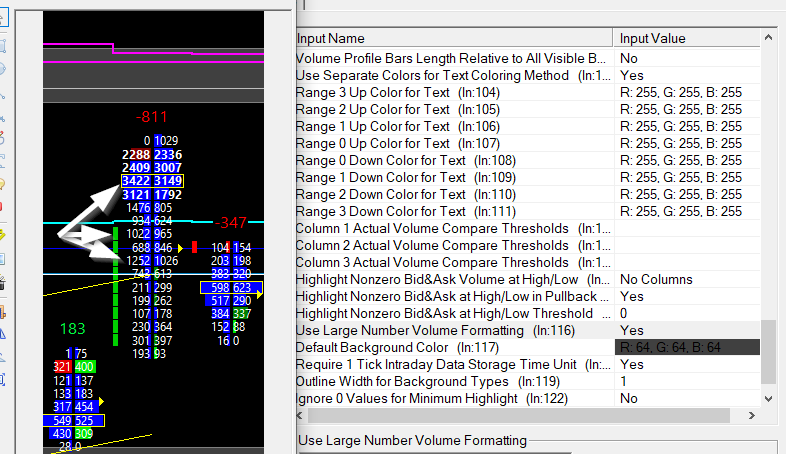This screenshot has height=454, width=786.
Task: Select Range 0 Down Color for Text row name
Action: coord(455,160)
